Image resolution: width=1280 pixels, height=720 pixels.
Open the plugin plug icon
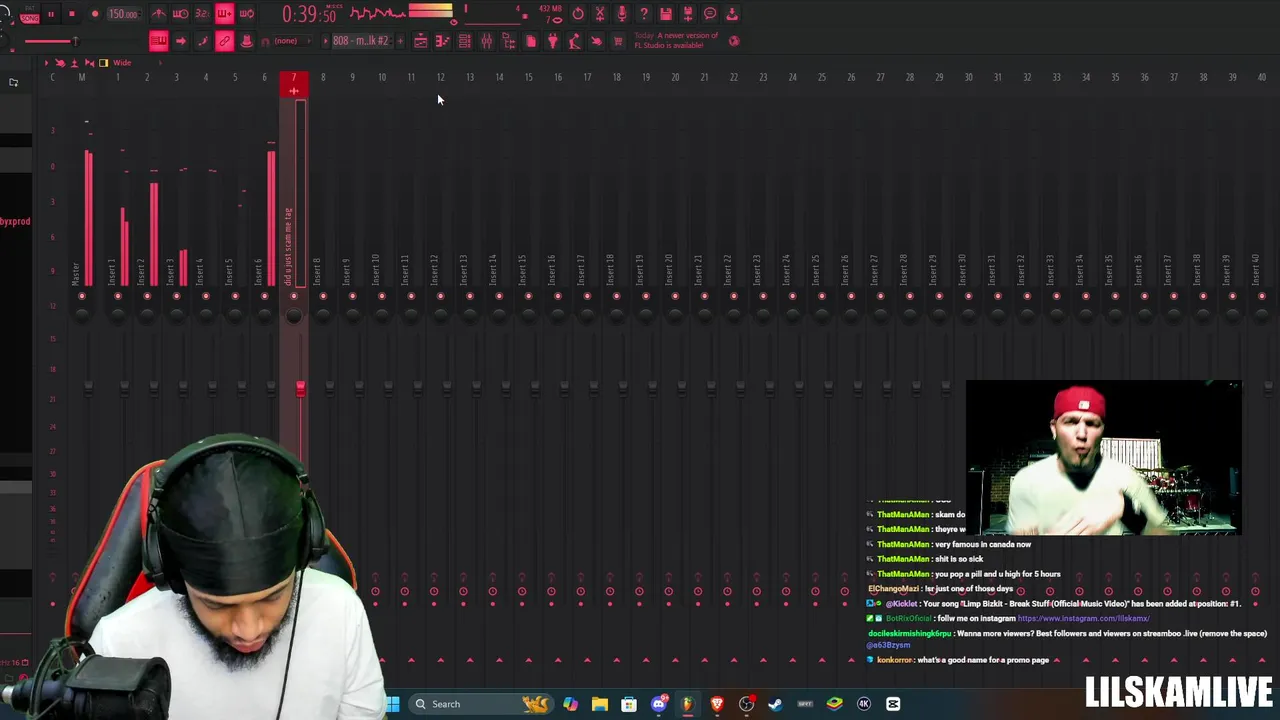pyautogui.click(x=553, y=41)
